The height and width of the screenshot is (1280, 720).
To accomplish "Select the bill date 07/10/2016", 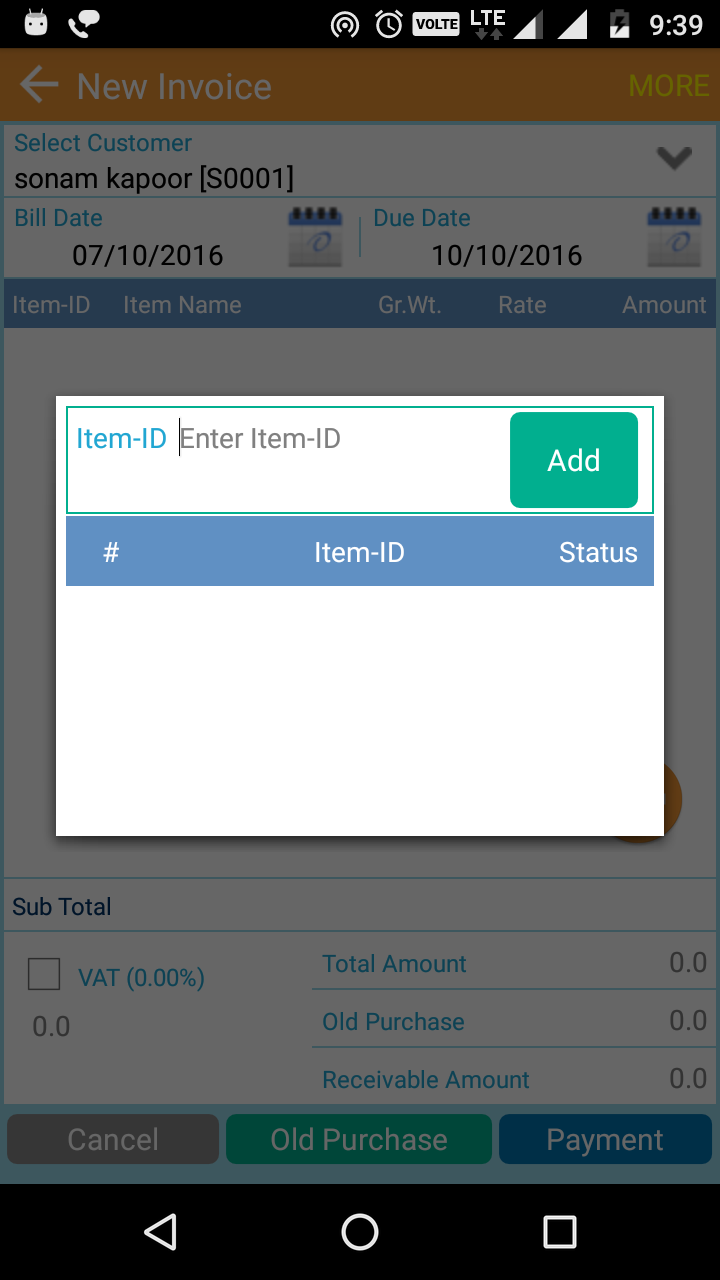I will pos(148,255).
